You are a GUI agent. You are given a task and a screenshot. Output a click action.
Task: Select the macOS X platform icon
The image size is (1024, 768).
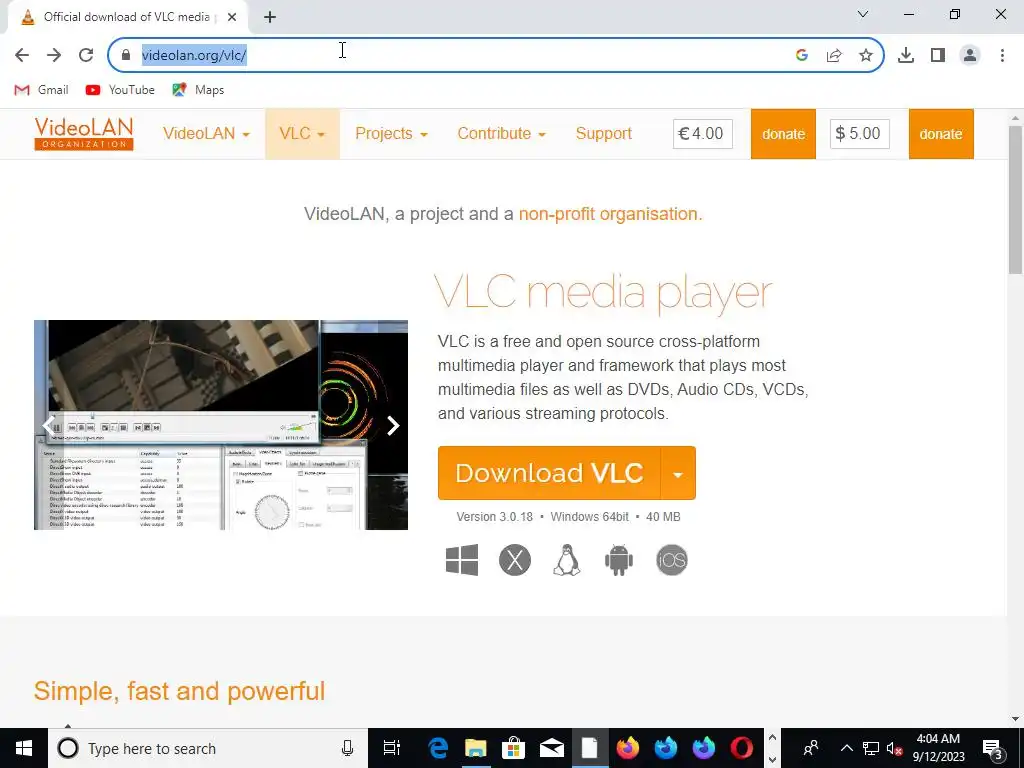515,560
